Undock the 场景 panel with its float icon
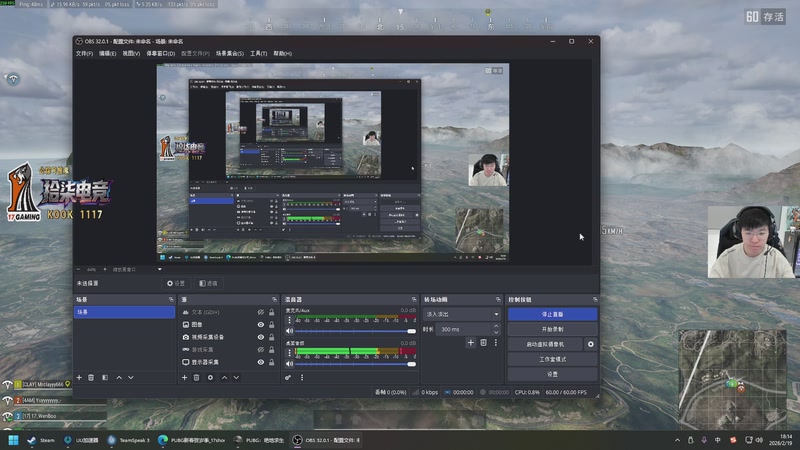The width and height of the screenshot is (800, 450). pos(171,299)
